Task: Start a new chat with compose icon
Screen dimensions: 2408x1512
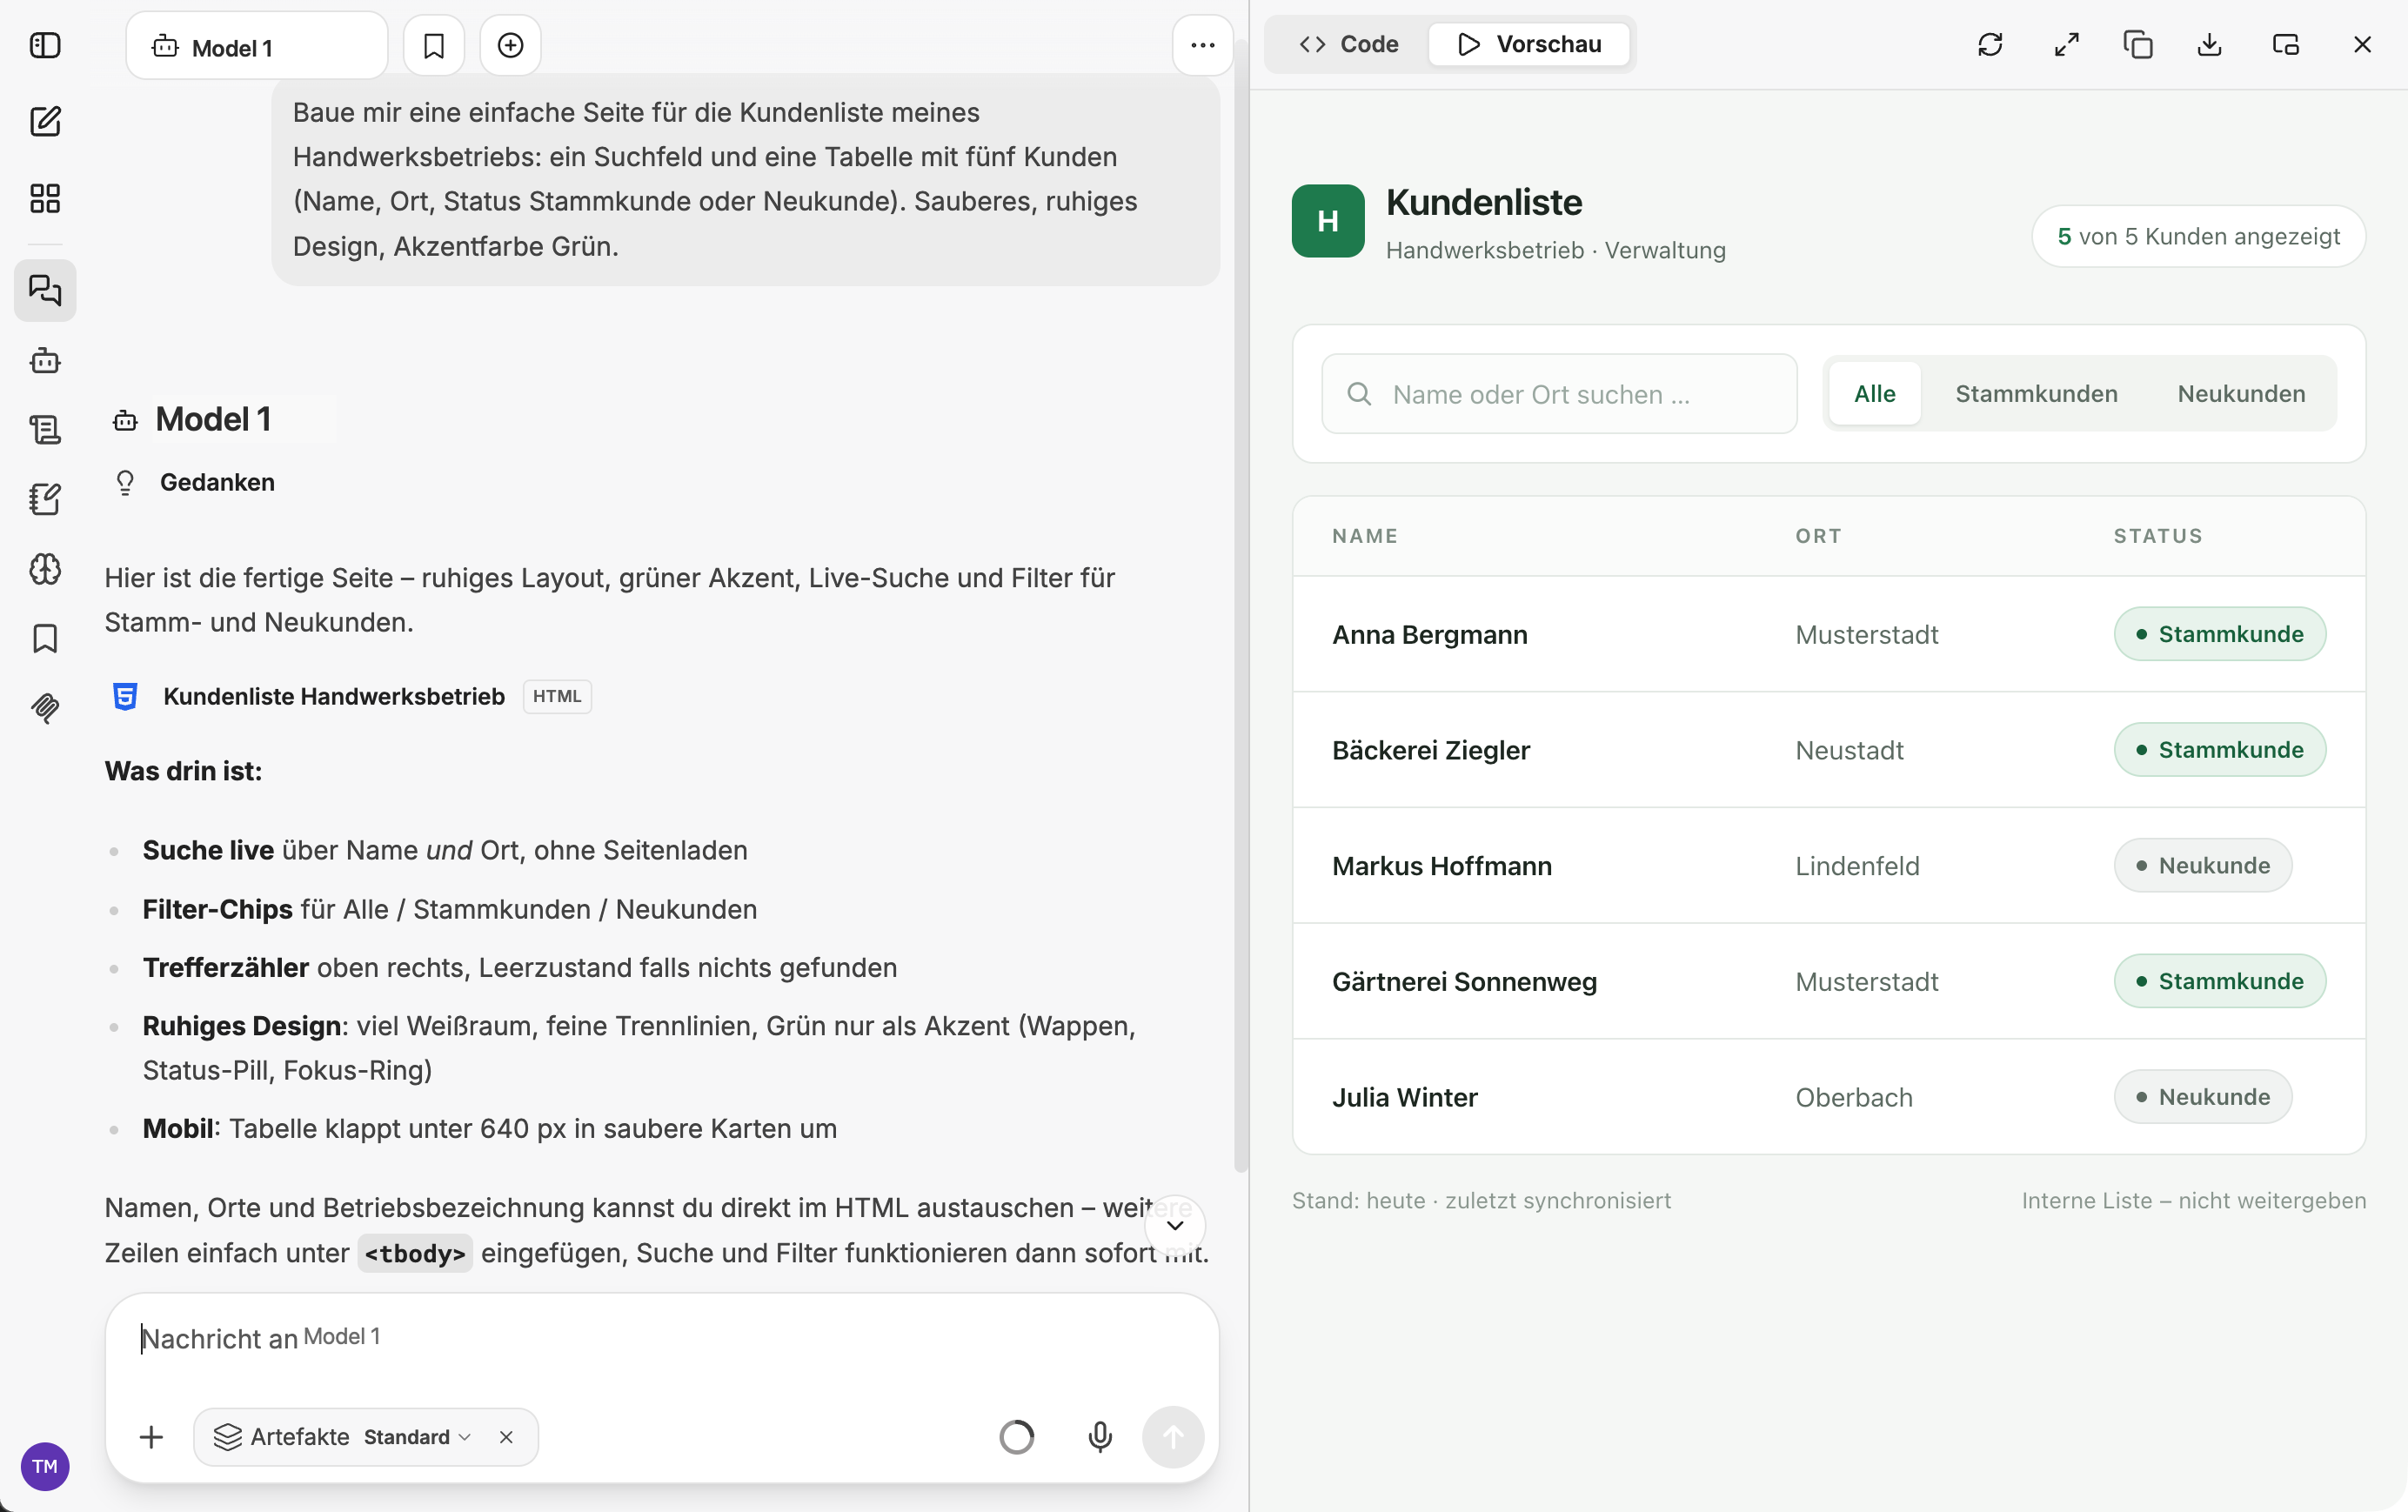Action: coord(45,121)
